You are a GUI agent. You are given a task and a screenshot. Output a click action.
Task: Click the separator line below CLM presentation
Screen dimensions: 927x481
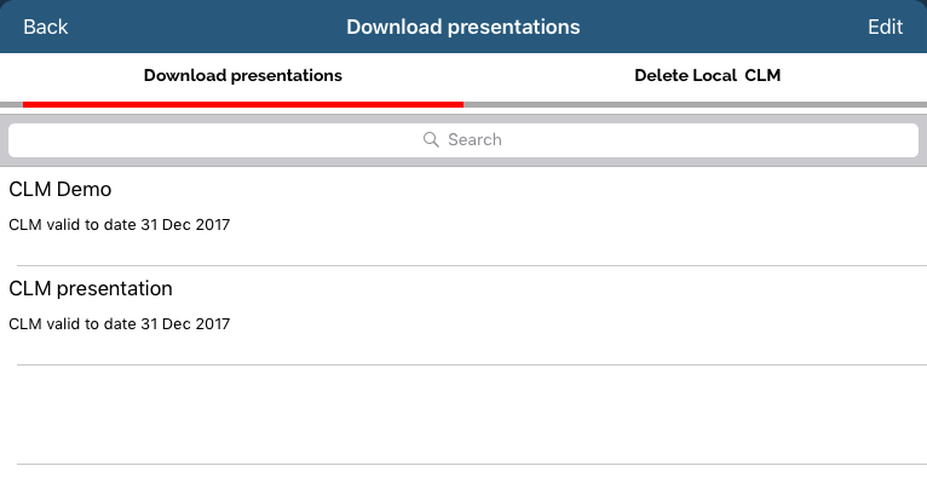click(x=470, y=365)
